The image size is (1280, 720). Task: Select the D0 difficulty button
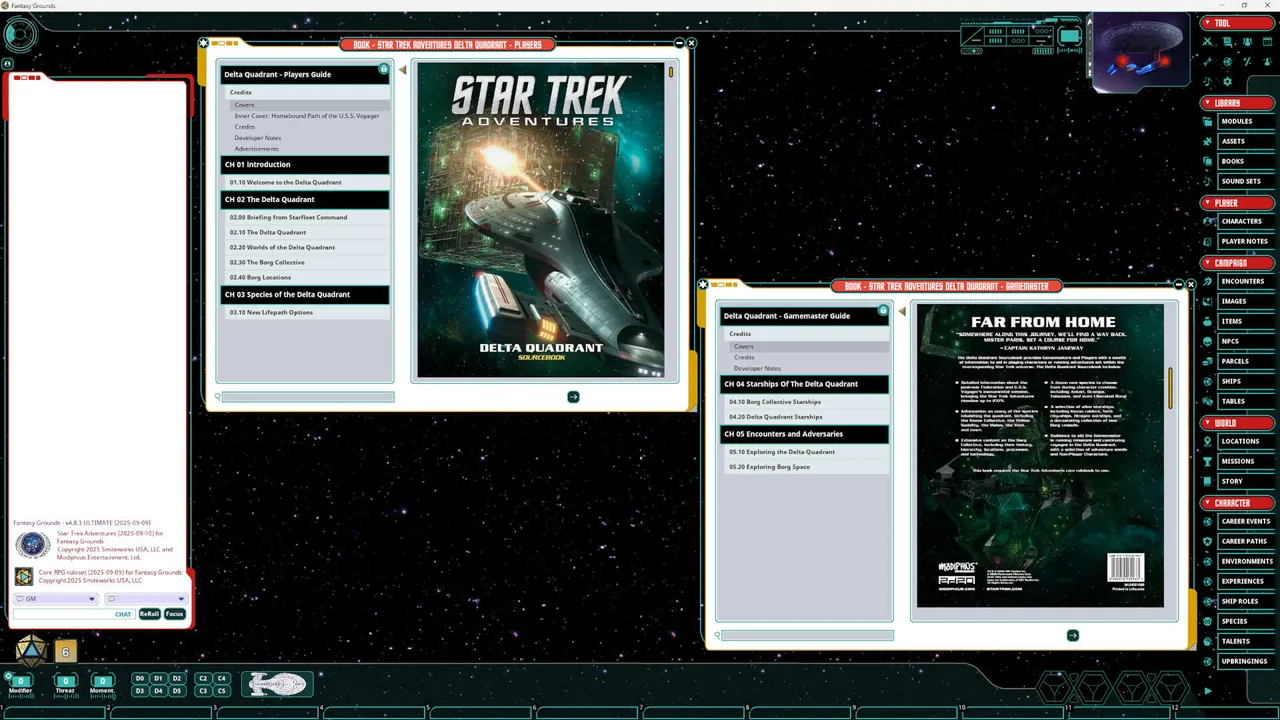[140, 678]
